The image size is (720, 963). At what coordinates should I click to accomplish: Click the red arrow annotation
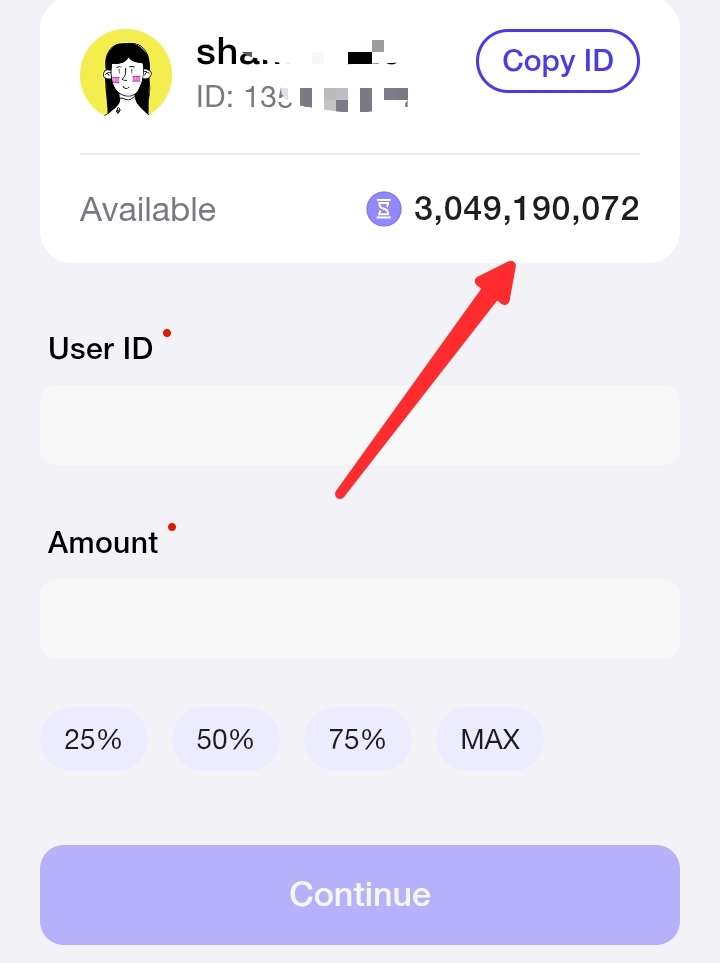(x=426, y=379)
